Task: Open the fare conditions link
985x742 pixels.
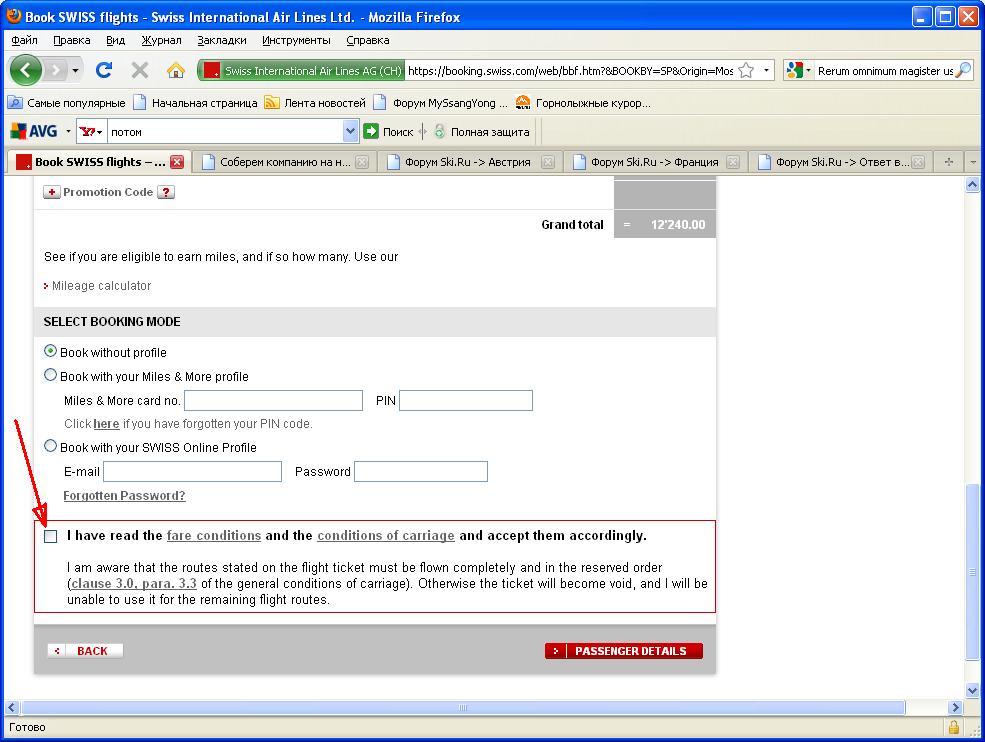Action: (214, 535)
